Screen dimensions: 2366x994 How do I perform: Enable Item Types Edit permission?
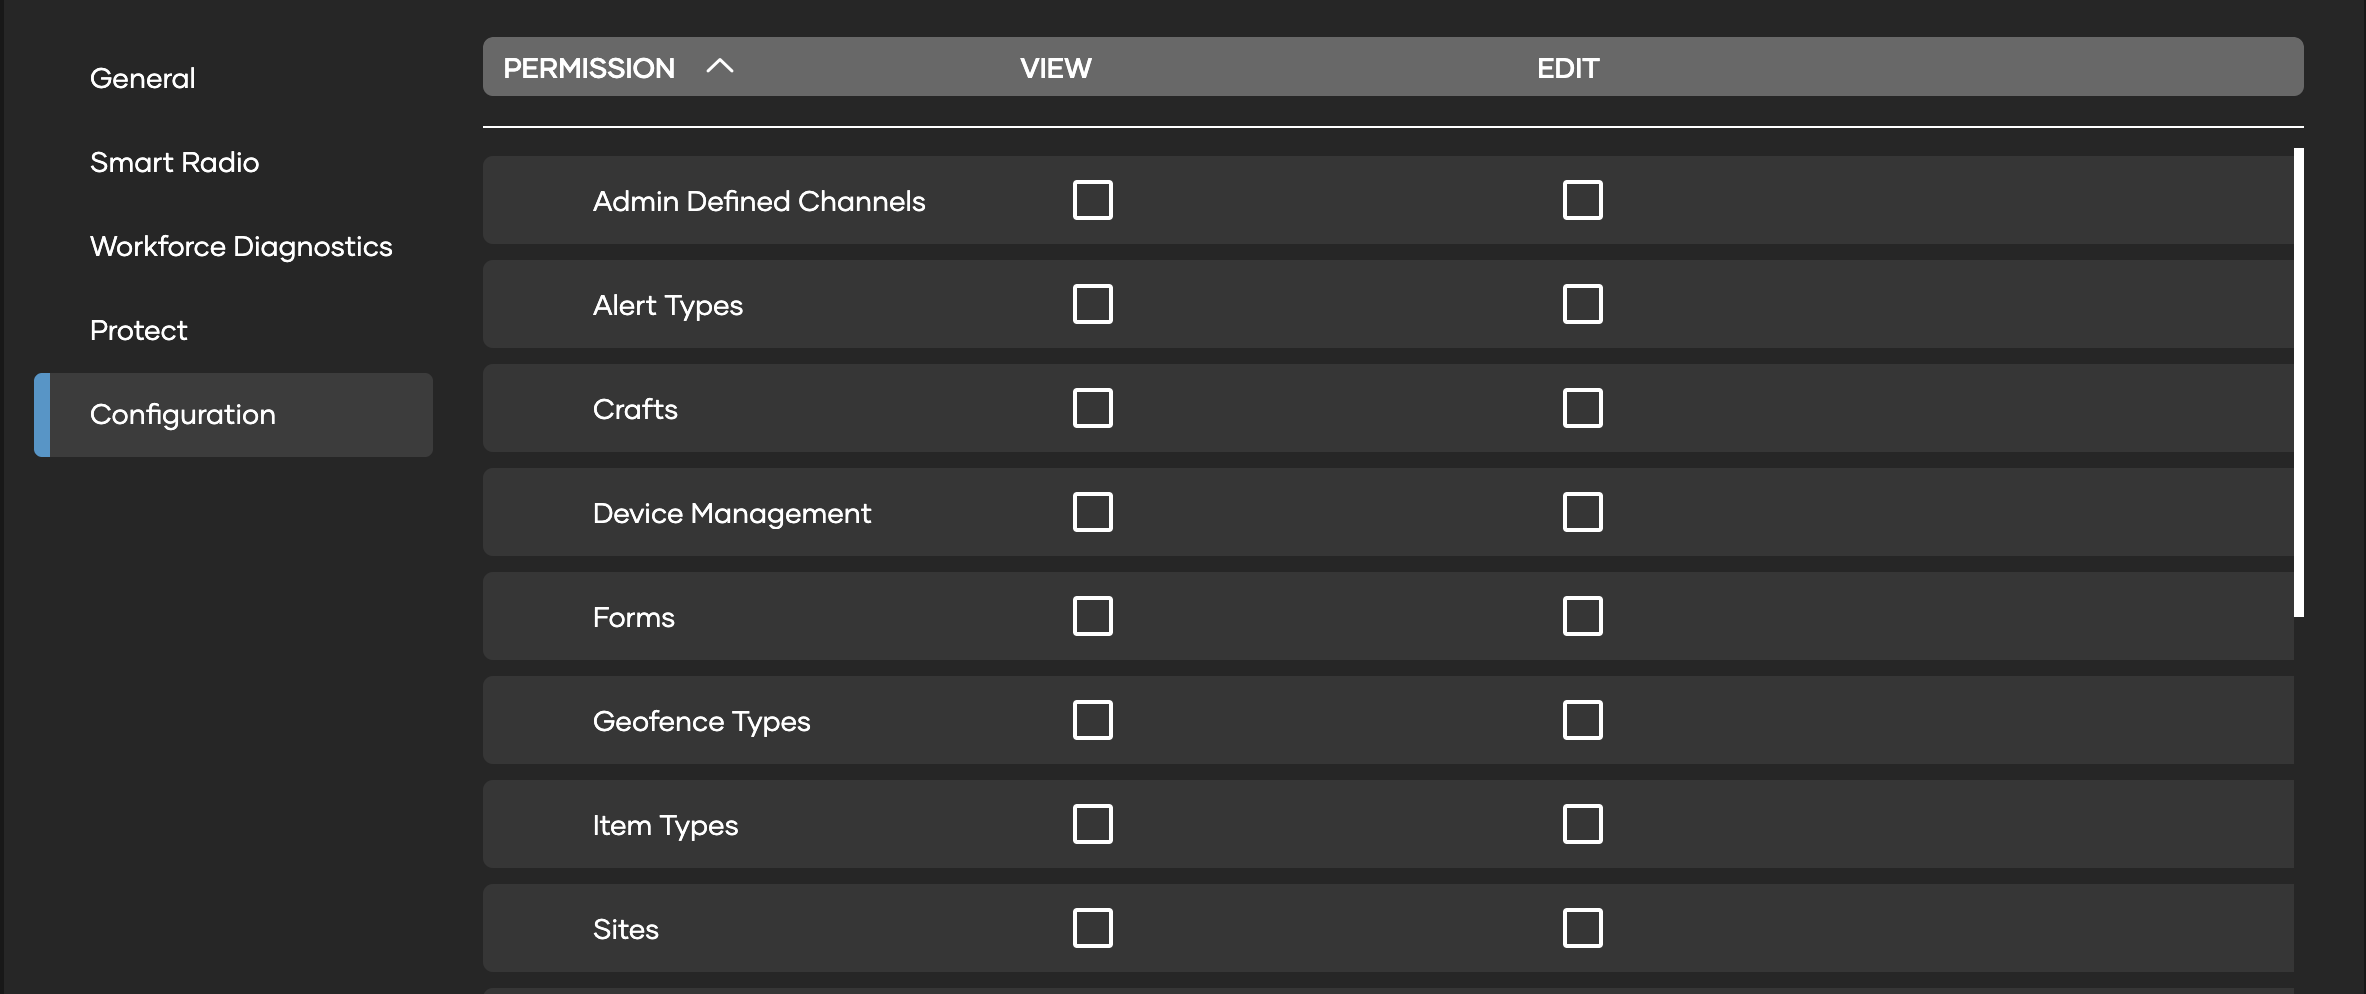coord(1582,824)
